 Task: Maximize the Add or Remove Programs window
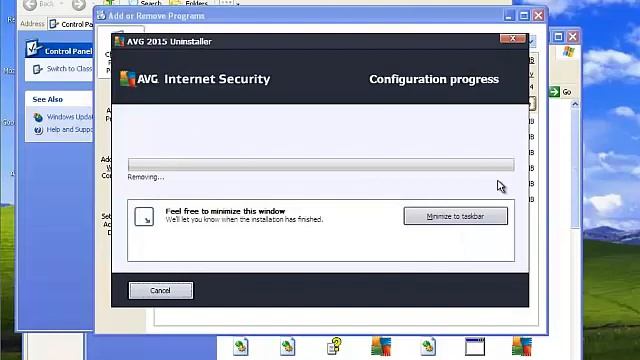[x=524, y=16]
